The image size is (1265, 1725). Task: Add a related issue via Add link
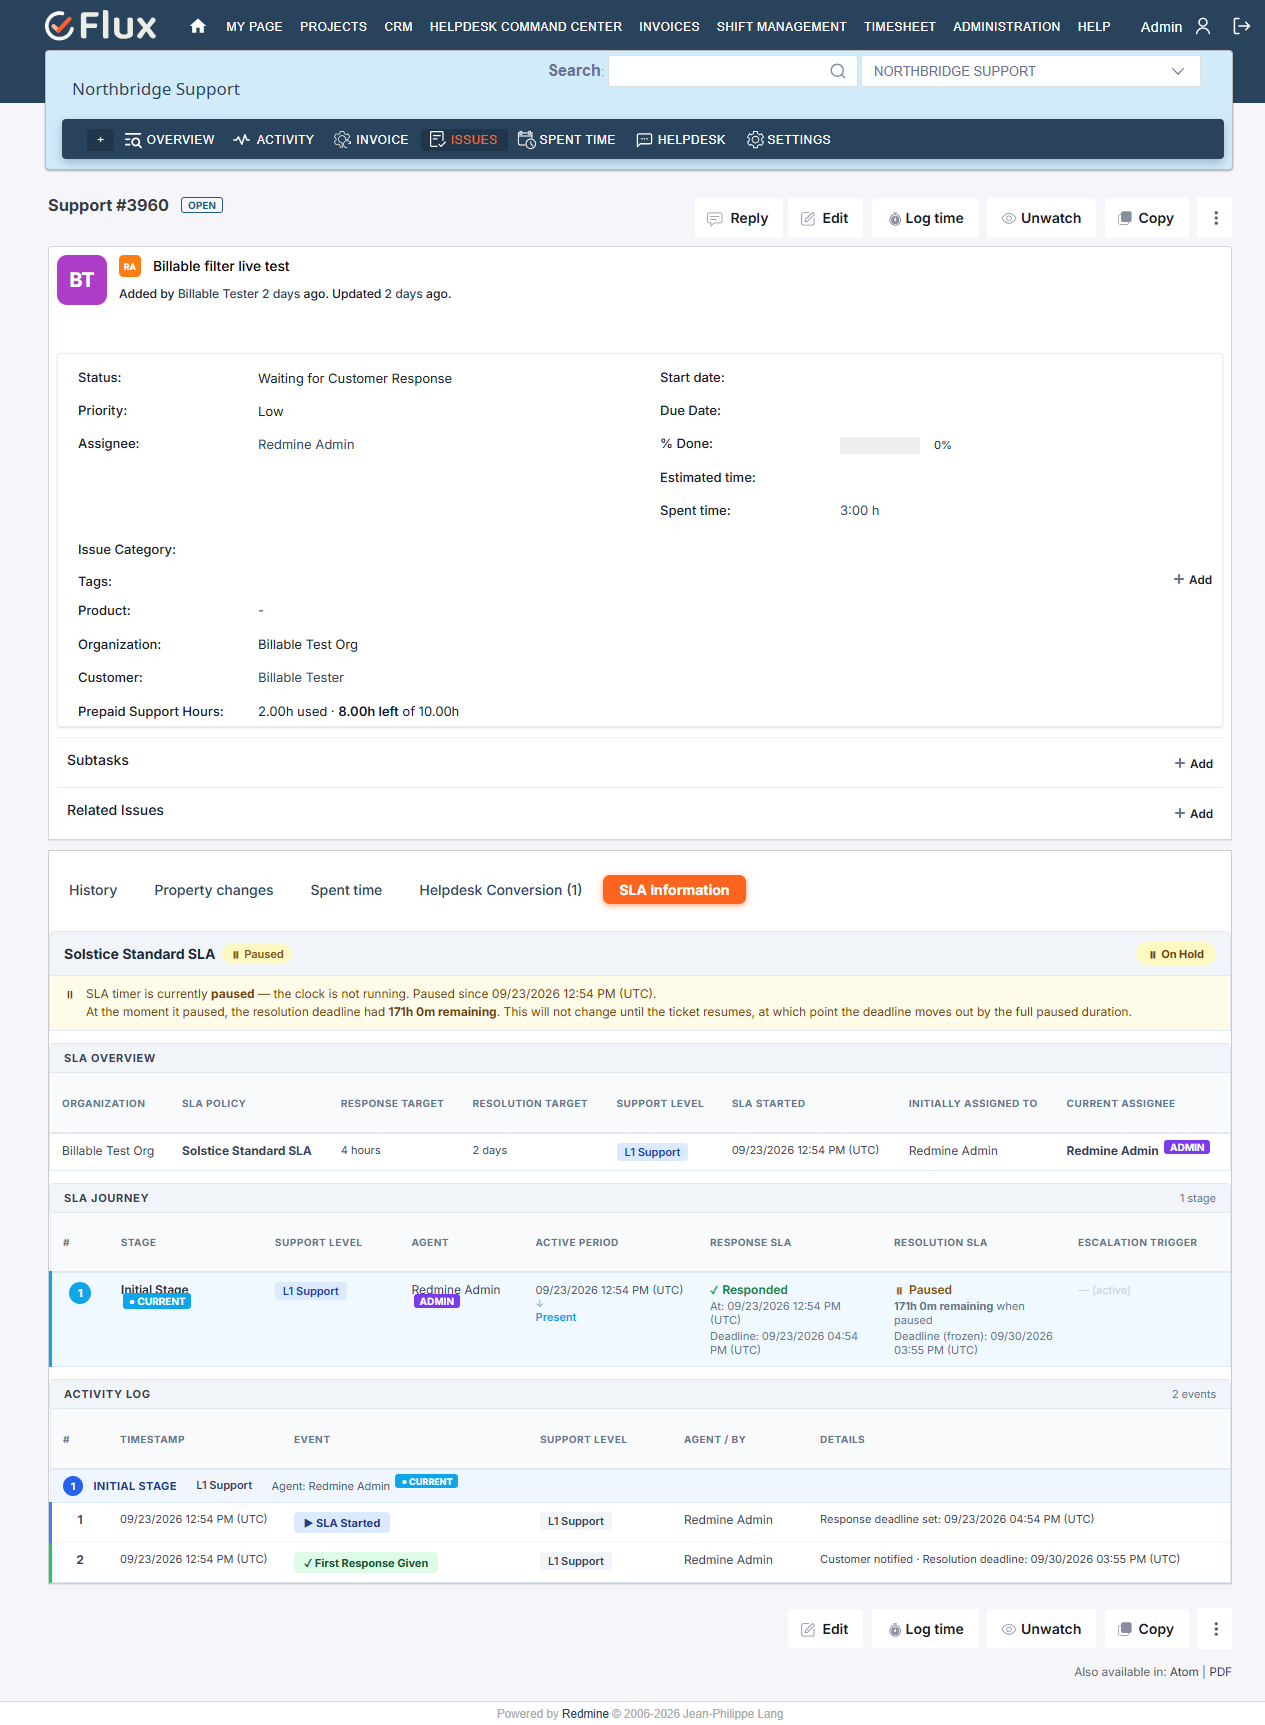1194,814
